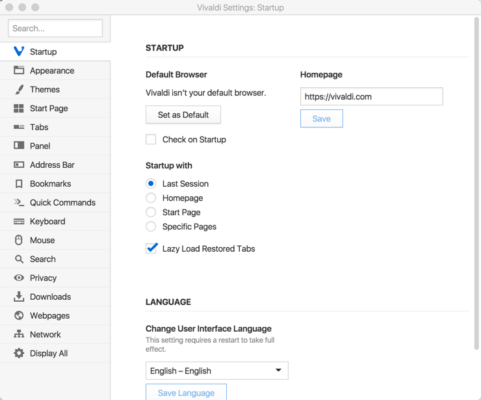Open Panel settings category
Viewport: 481px width, 400px height.
(x=55, y=146)
